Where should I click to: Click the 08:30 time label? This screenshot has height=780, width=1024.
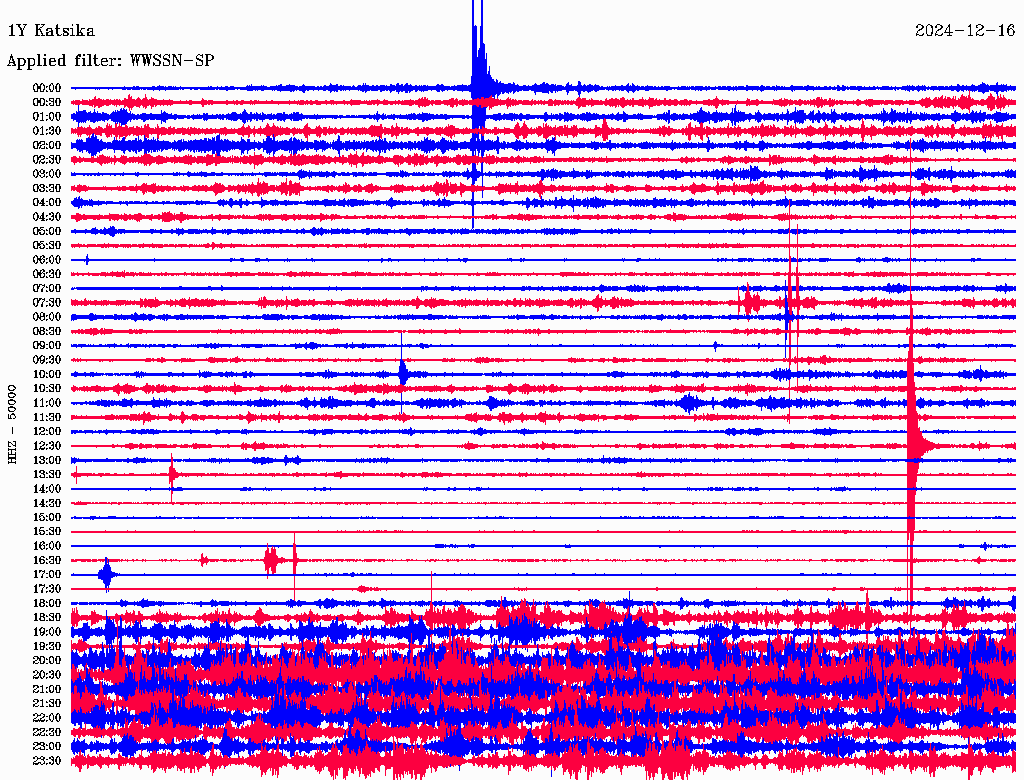coord(47,332)
